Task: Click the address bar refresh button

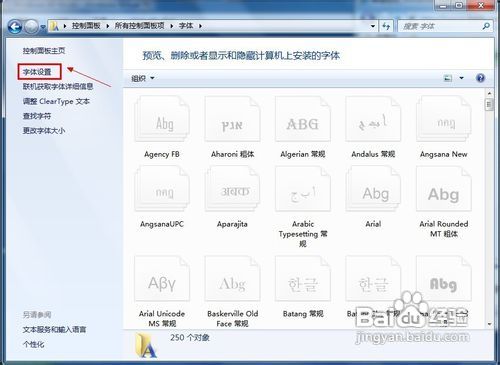Action: coord(386,26)
